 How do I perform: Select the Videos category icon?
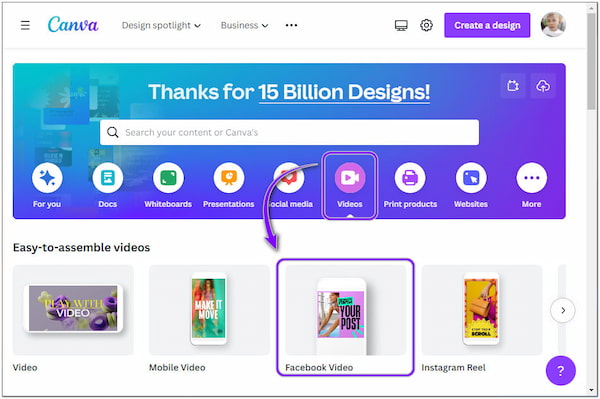(350, 178)
